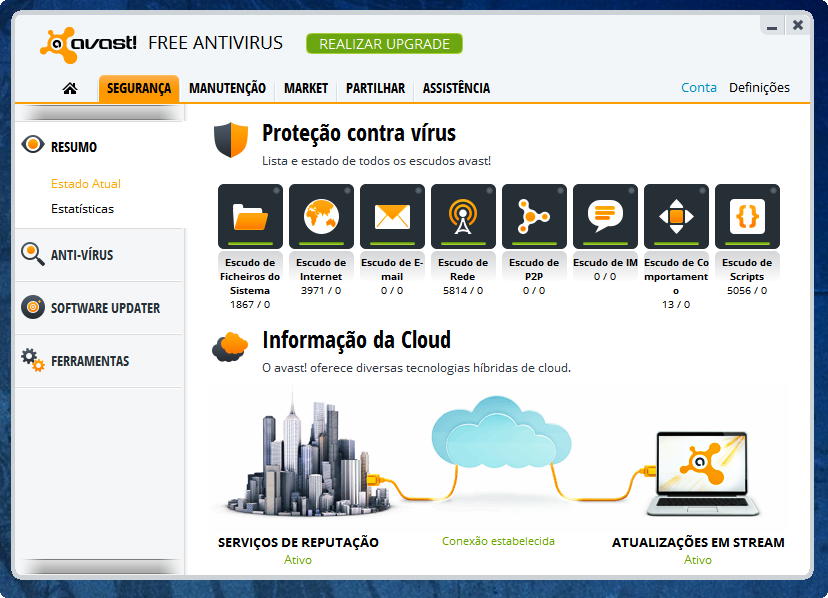Image resolution: width=828 pixels, height=598 pixels.
Task: Click the Atualizações em Stream heading
Action: pyautogui.click(x=698, y=543)
